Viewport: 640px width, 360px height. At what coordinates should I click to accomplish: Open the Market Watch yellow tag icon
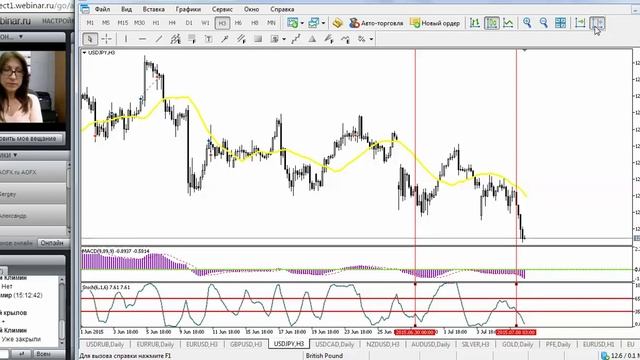click(x=337, y=23)
